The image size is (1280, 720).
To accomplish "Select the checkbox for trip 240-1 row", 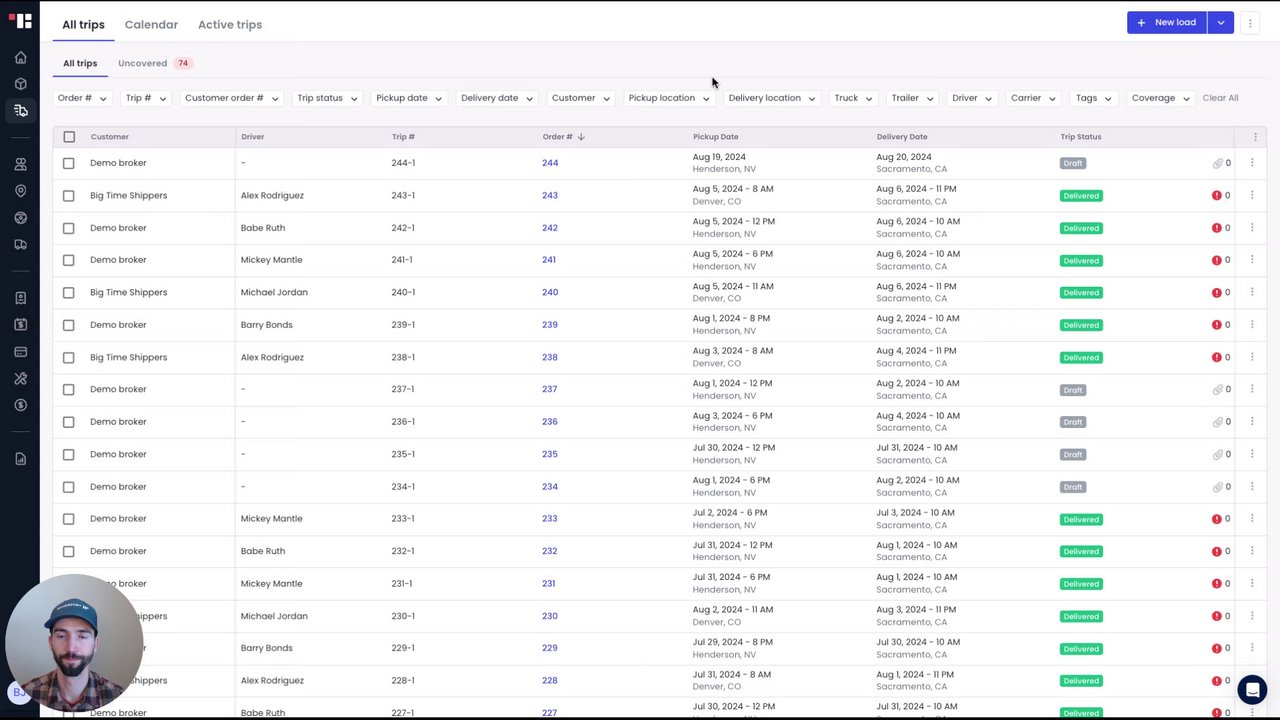I will click(69, 293).
